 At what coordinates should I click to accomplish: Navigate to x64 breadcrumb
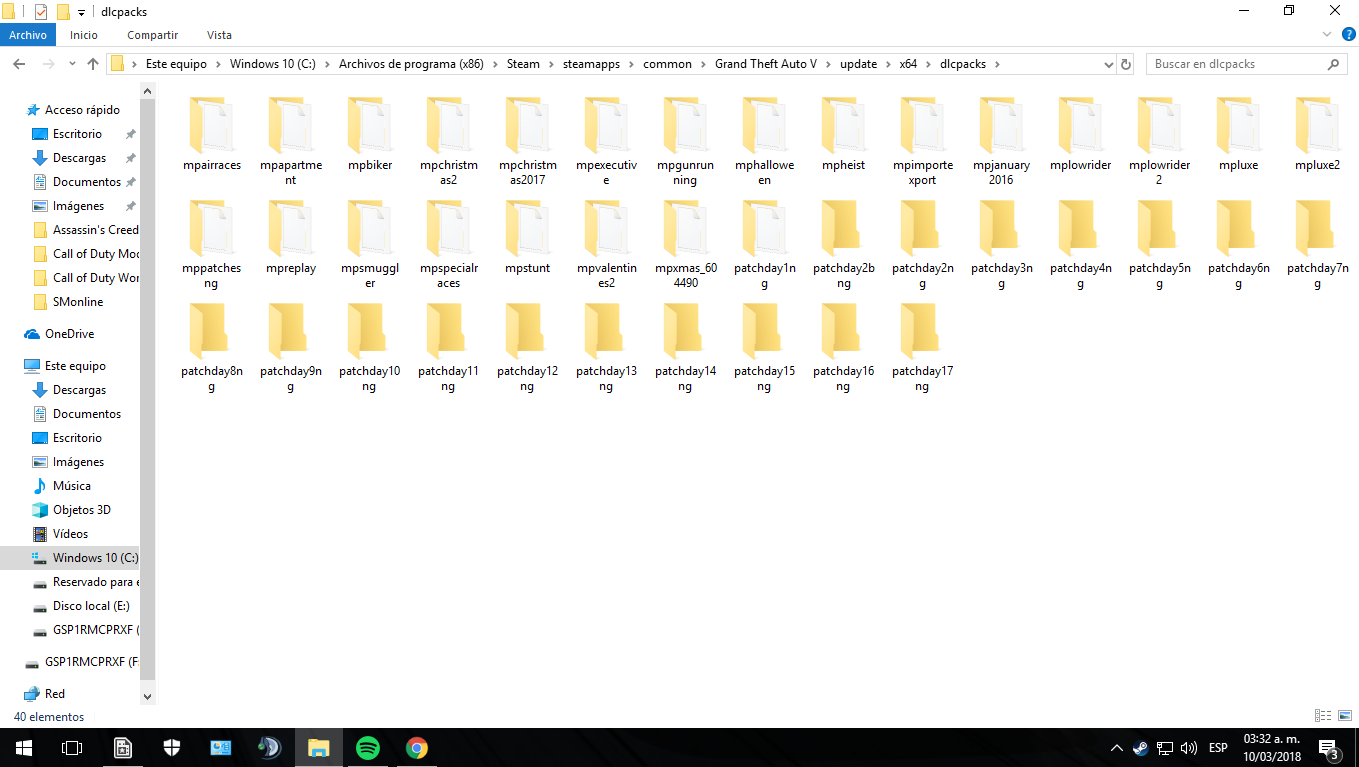point(908,64)
